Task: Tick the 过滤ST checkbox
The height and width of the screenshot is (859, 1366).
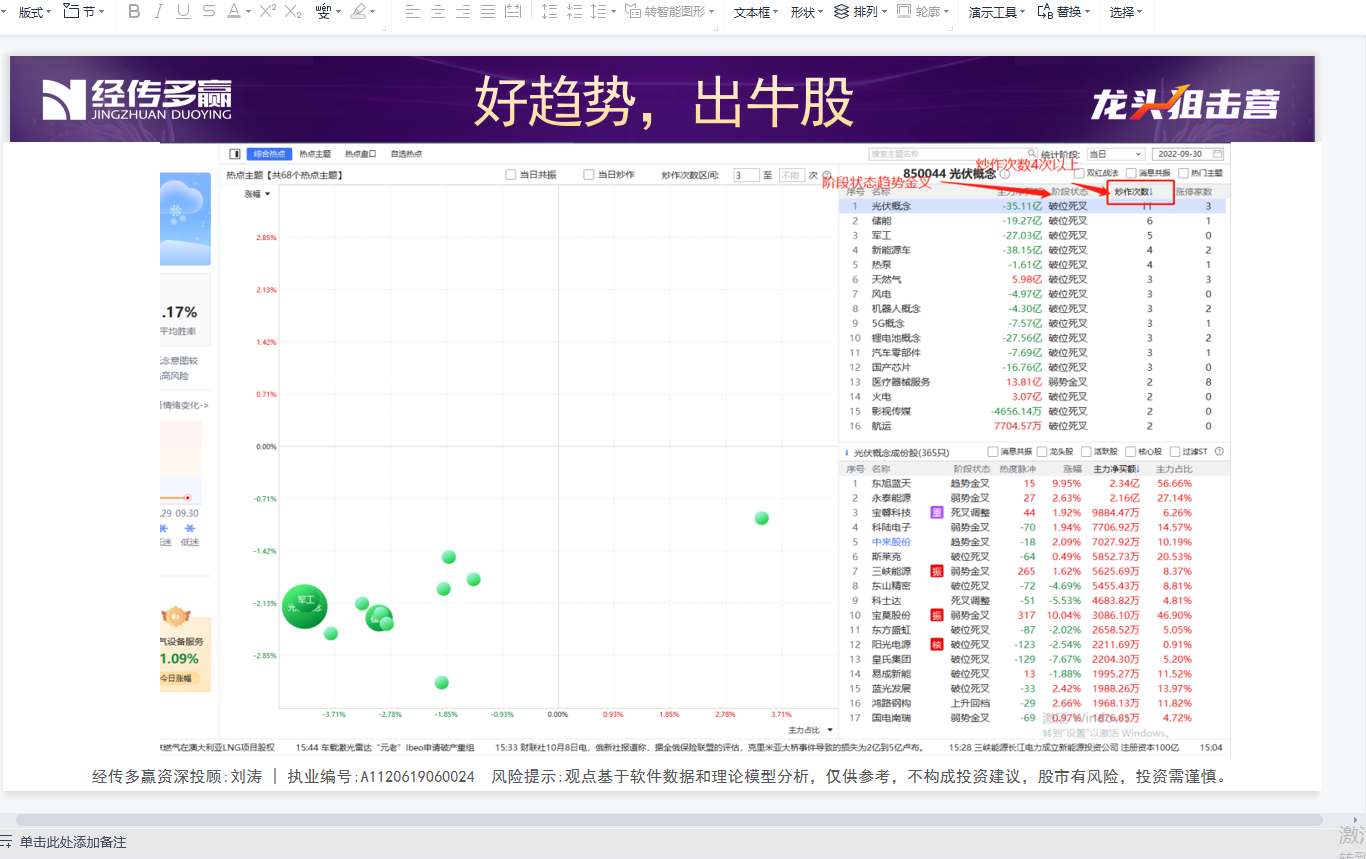Action: [x=1174, y=451]
